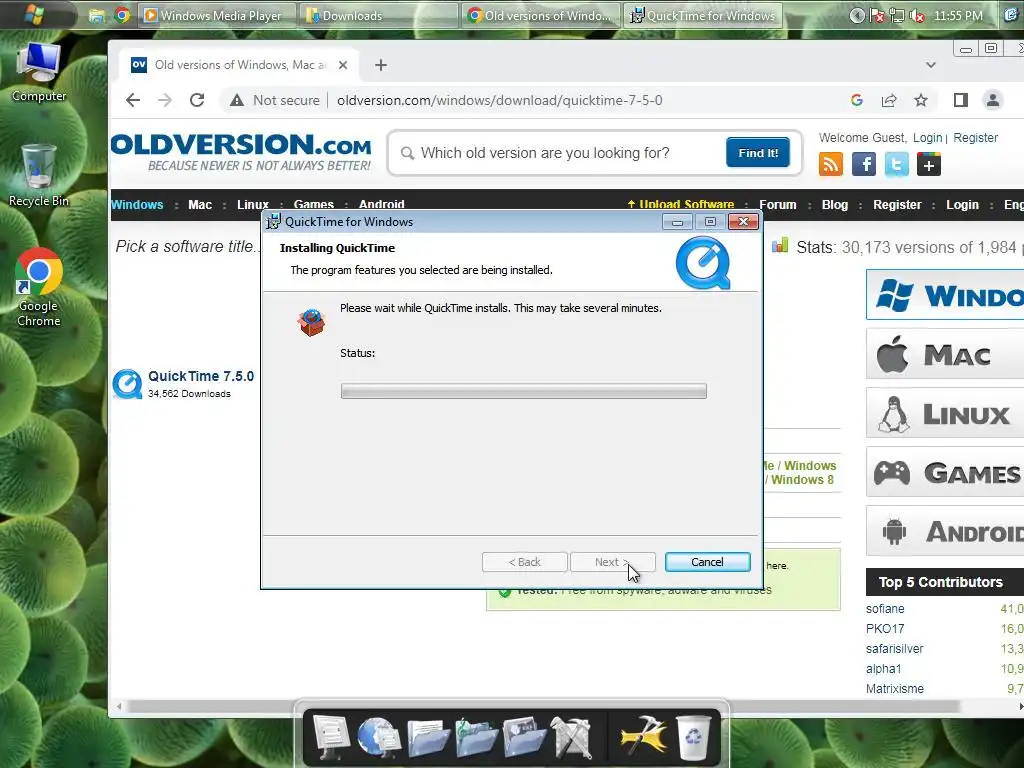This screenshot has height=768, width=1024.
Task: Open the folder quick-launch icon in the taskbar
Action: click(97, 15)
